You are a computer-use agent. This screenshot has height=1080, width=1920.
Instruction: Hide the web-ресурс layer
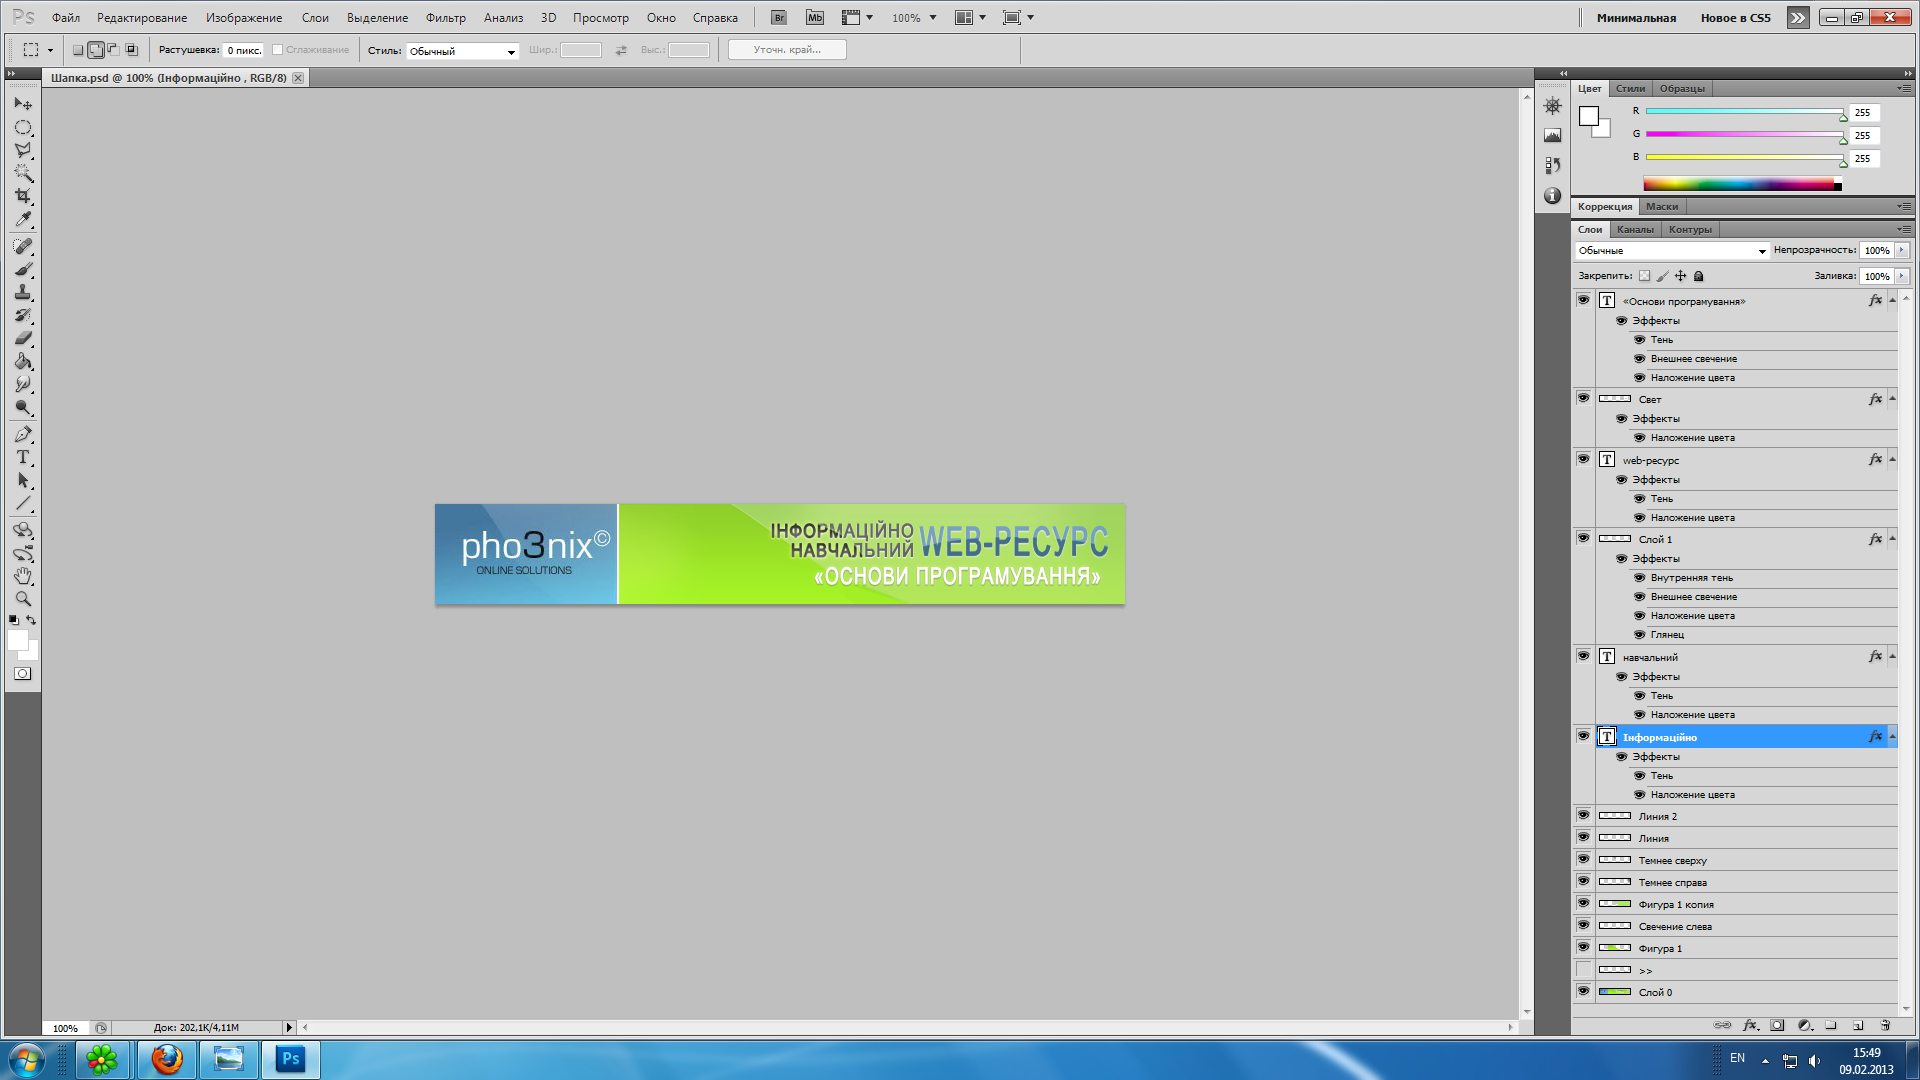point(1583,459)
